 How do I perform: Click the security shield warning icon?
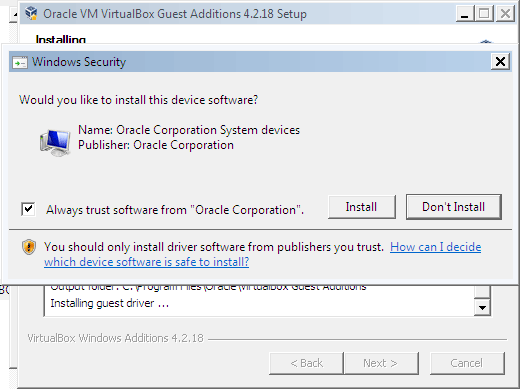pyautogui.click(x=29, y=247)
